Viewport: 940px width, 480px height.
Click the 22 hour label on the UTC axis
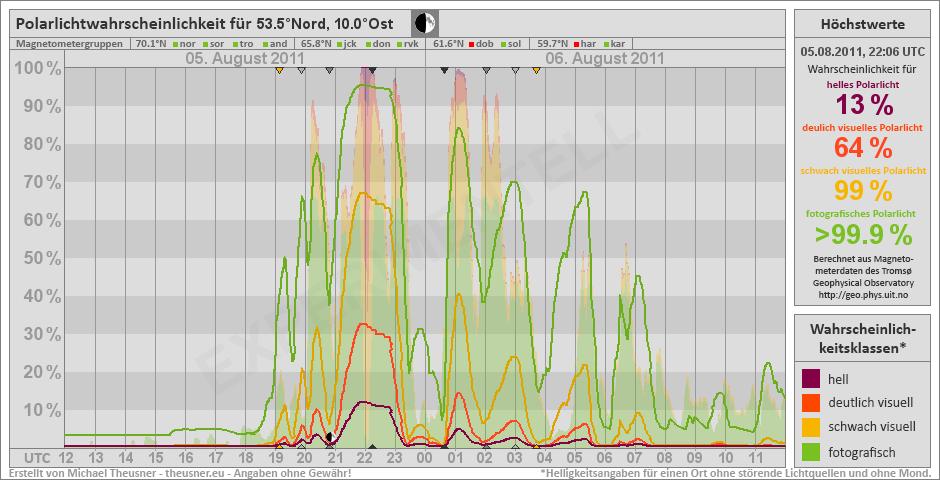366,457
